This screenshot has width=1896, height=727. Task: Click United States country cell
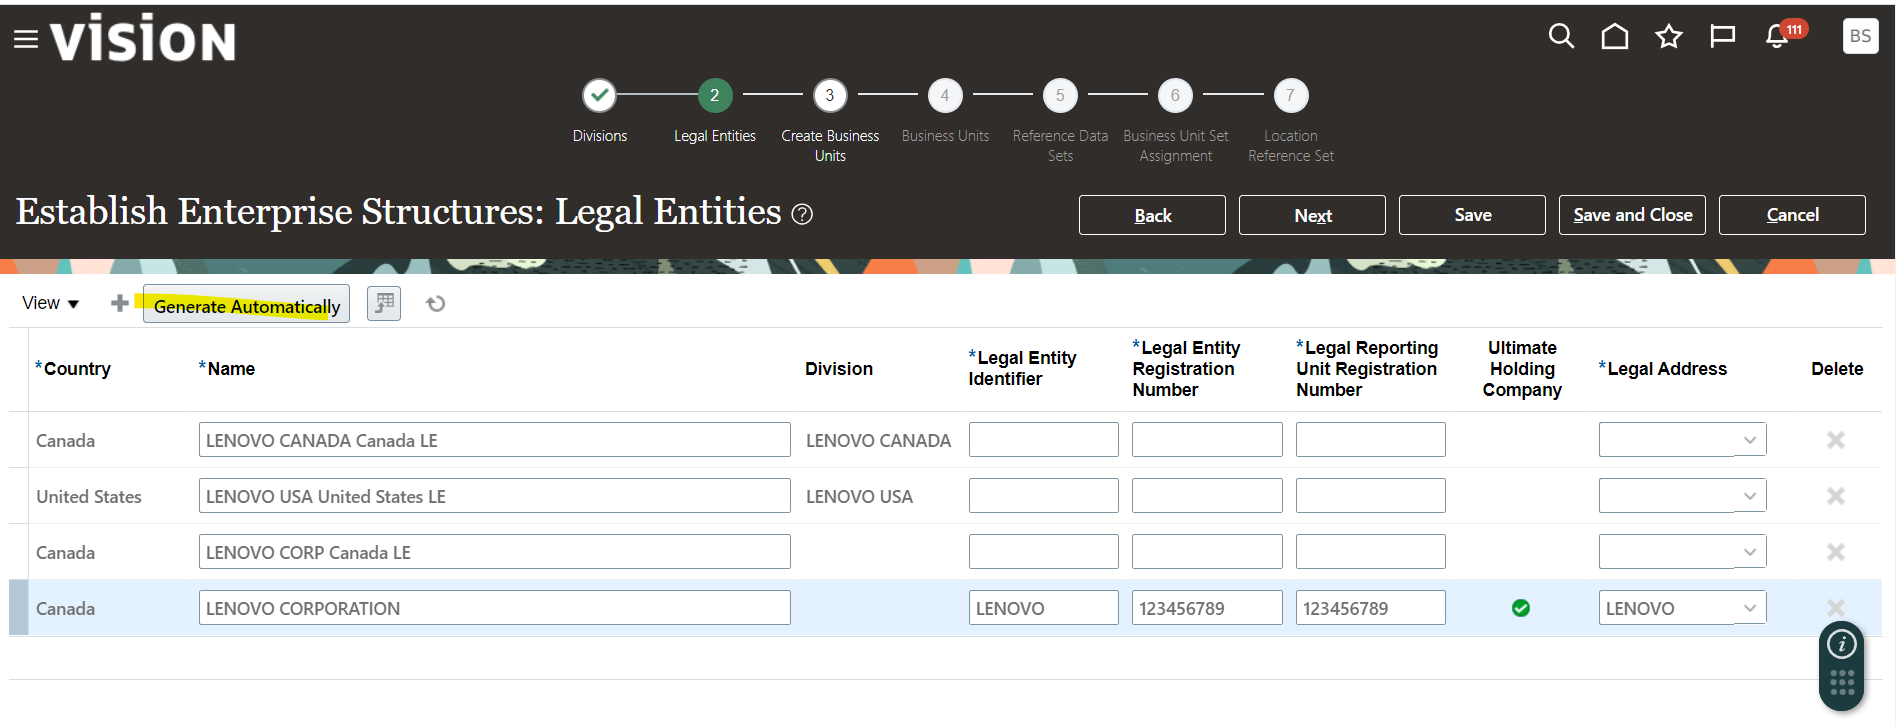tap(89, 497)
